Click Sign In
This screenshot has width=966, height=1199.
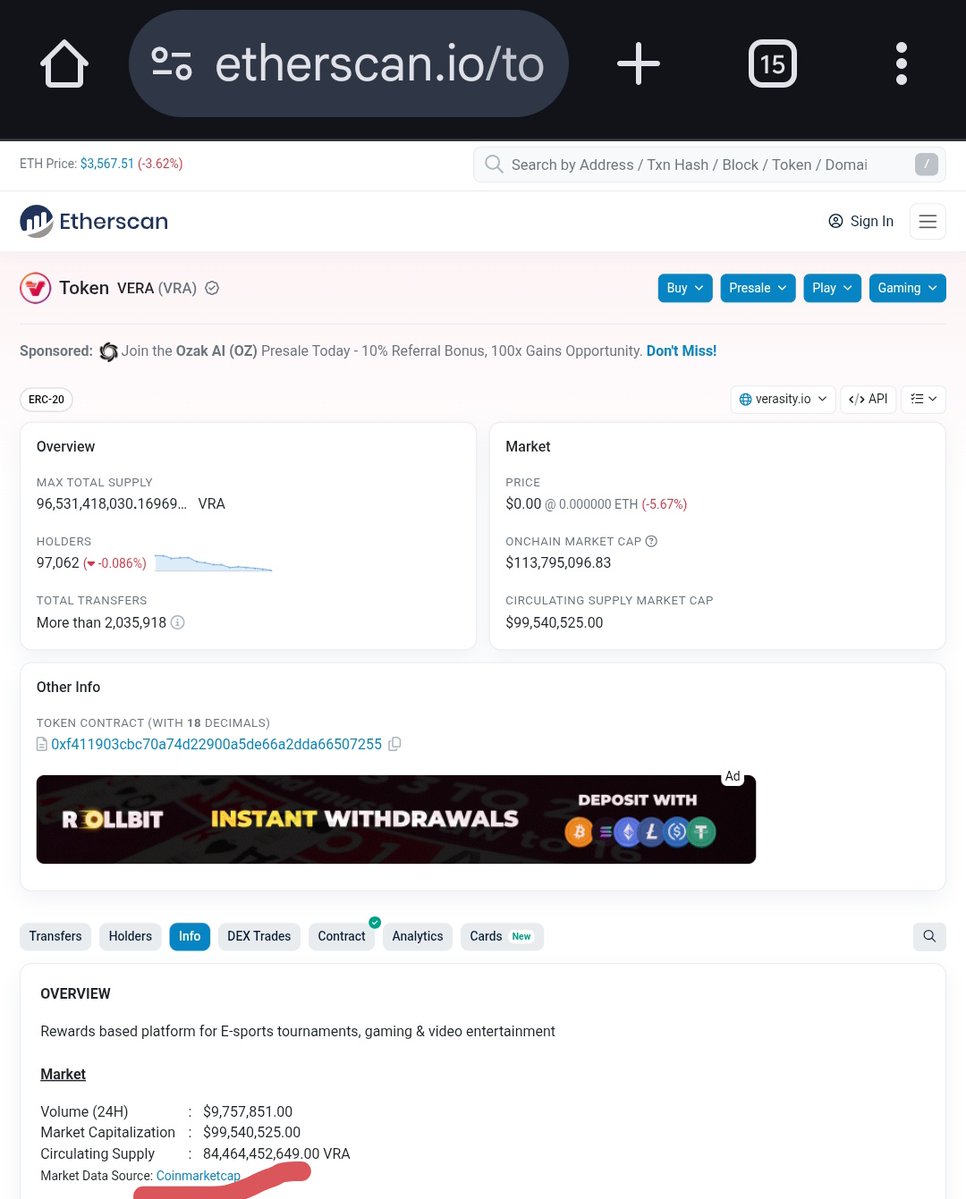tap(861, 221)
